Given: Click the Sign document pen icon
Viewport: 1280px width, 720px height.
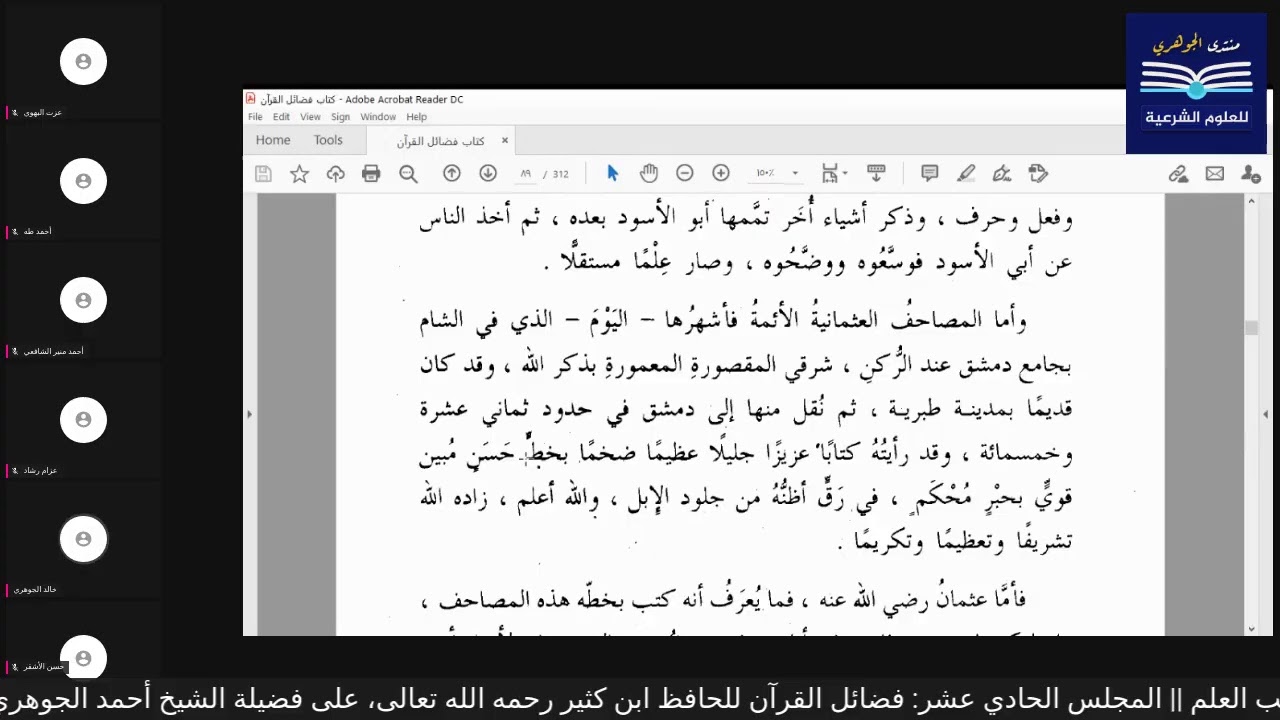Looking at the screenshot, I should (1002, 173).
